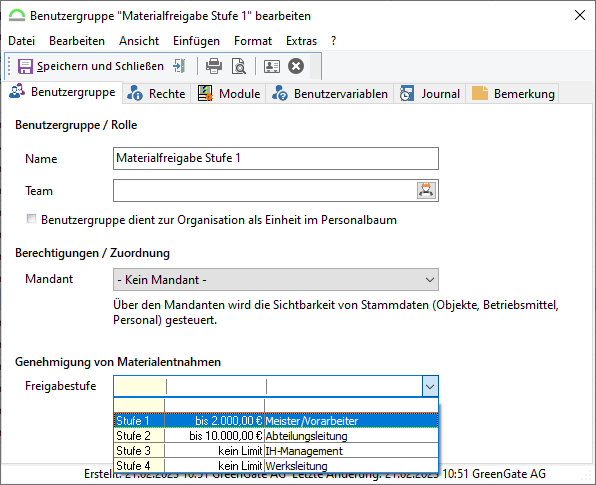Collapse the Freigabestufe dropdown arrow
596x485 pixels.
tap(430, 387)
